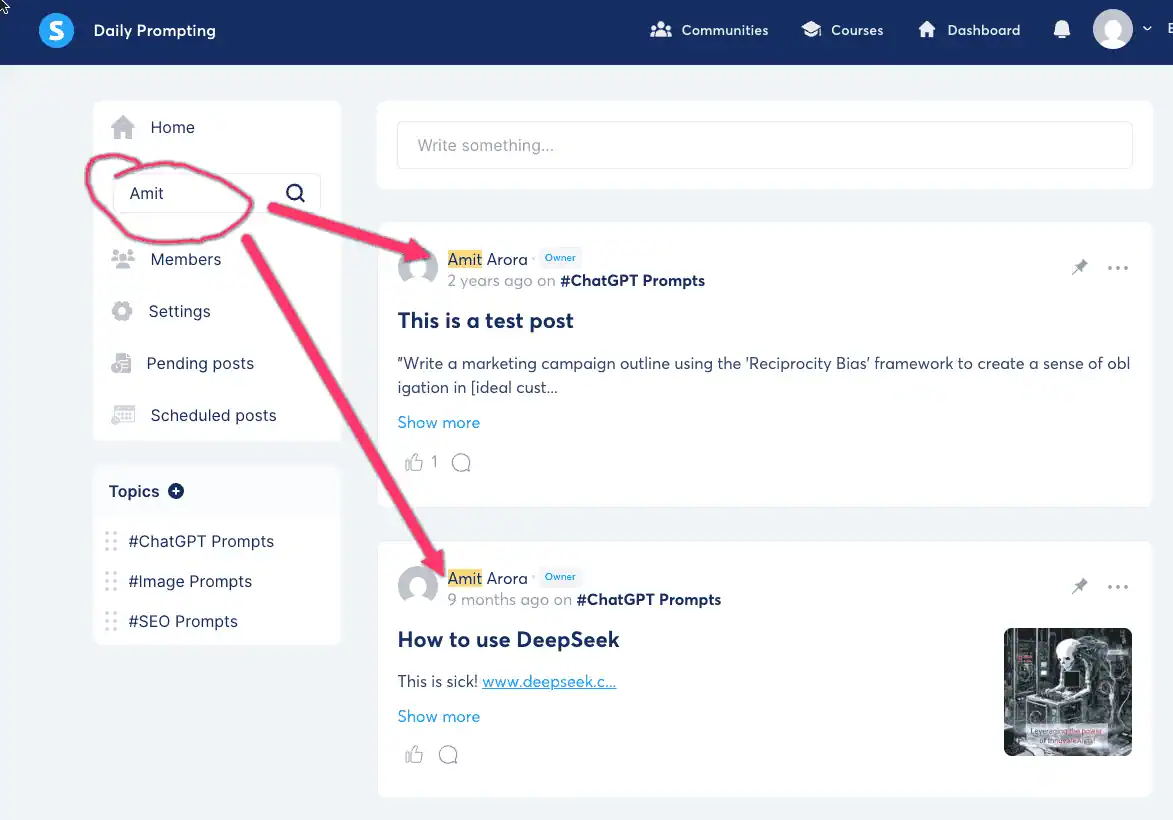Toggle the like on 'This is a test post'

click(414, 462)
